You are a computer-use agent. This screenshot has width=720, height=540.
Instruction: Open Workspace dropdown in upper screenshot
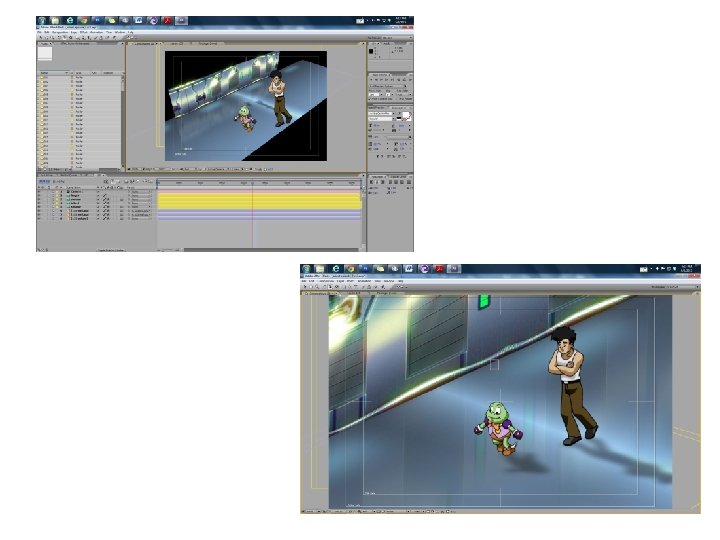[398, 38]
